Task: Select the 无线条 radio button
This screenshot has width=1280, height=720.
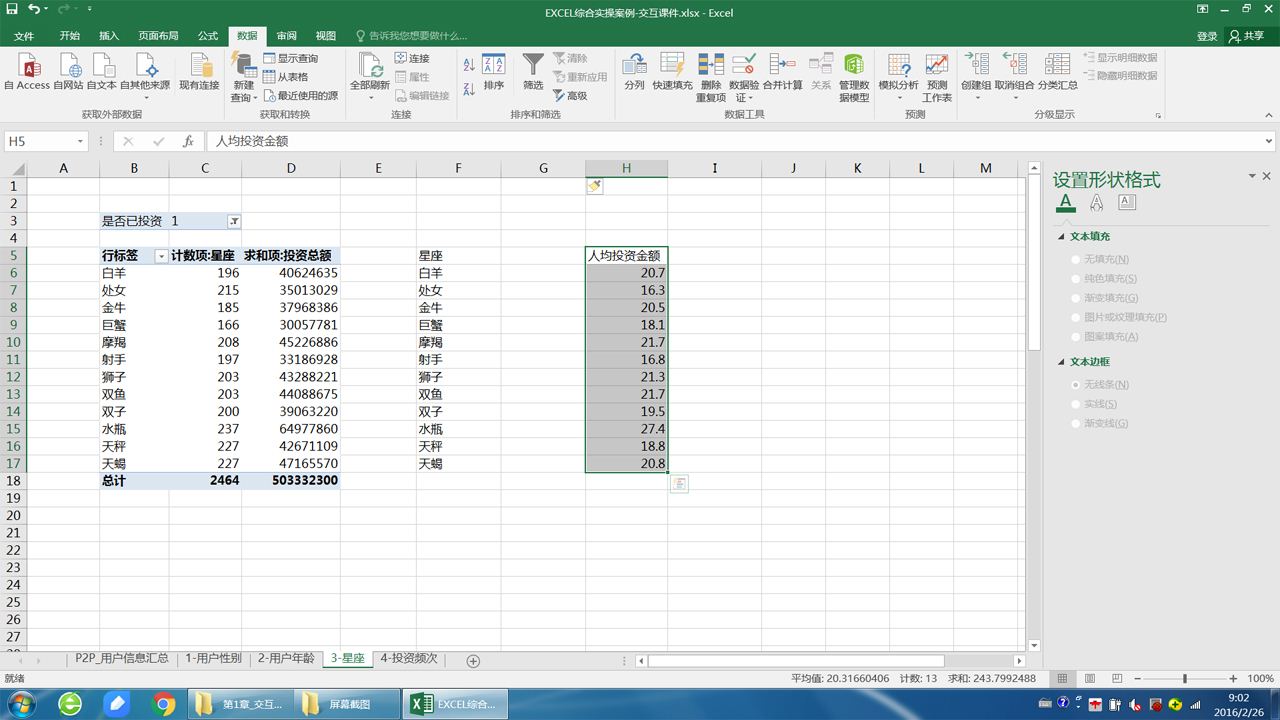Action: (1076, 385)
